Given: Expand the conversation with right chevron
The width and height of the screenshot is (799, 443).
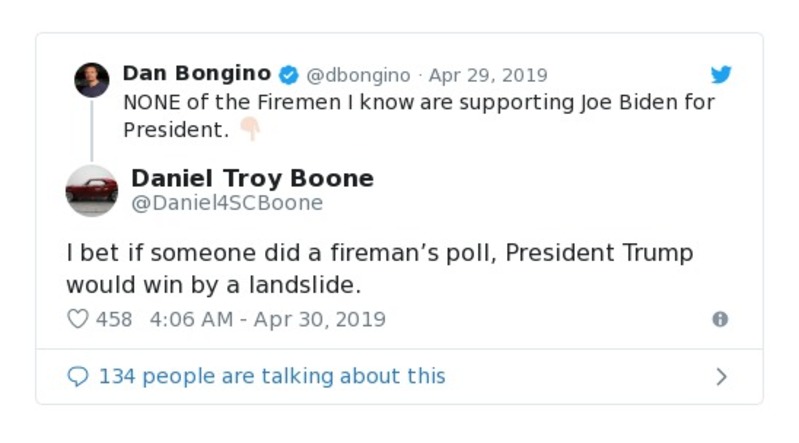Looking at the screenshot, I should tap(721, 377).
